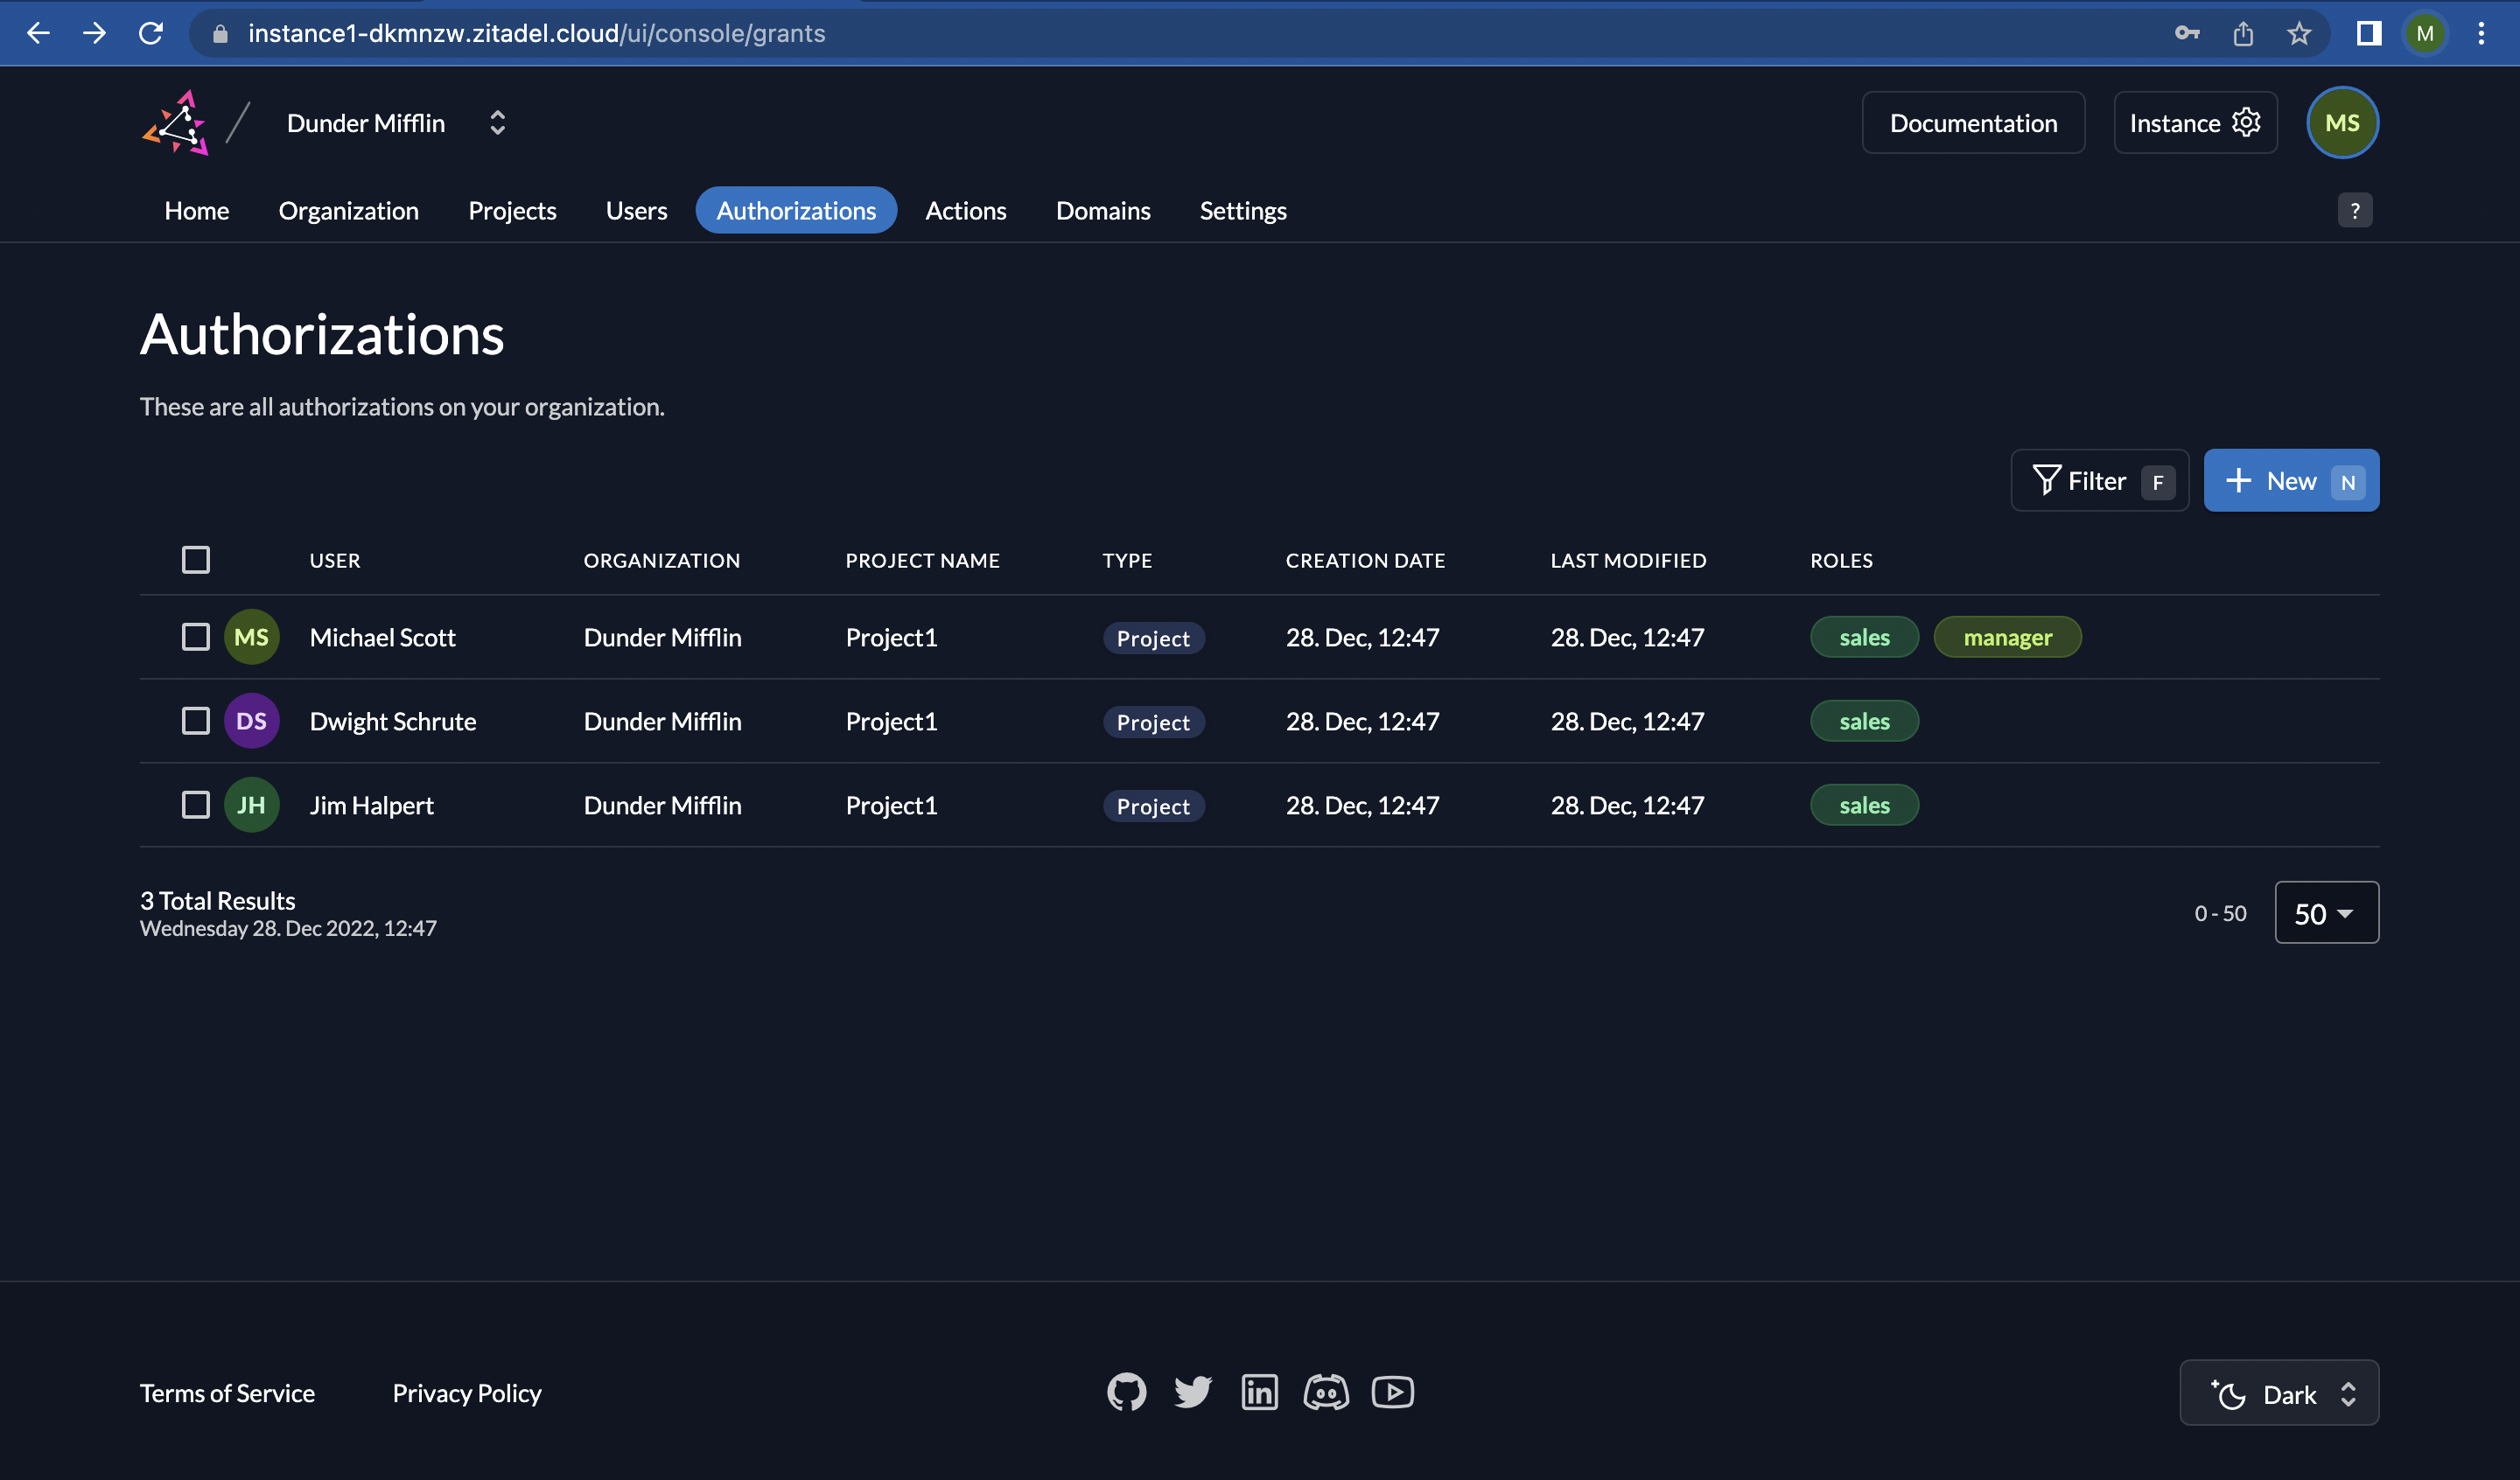Open the Terms of Service link

click(x=227, y=1393)
